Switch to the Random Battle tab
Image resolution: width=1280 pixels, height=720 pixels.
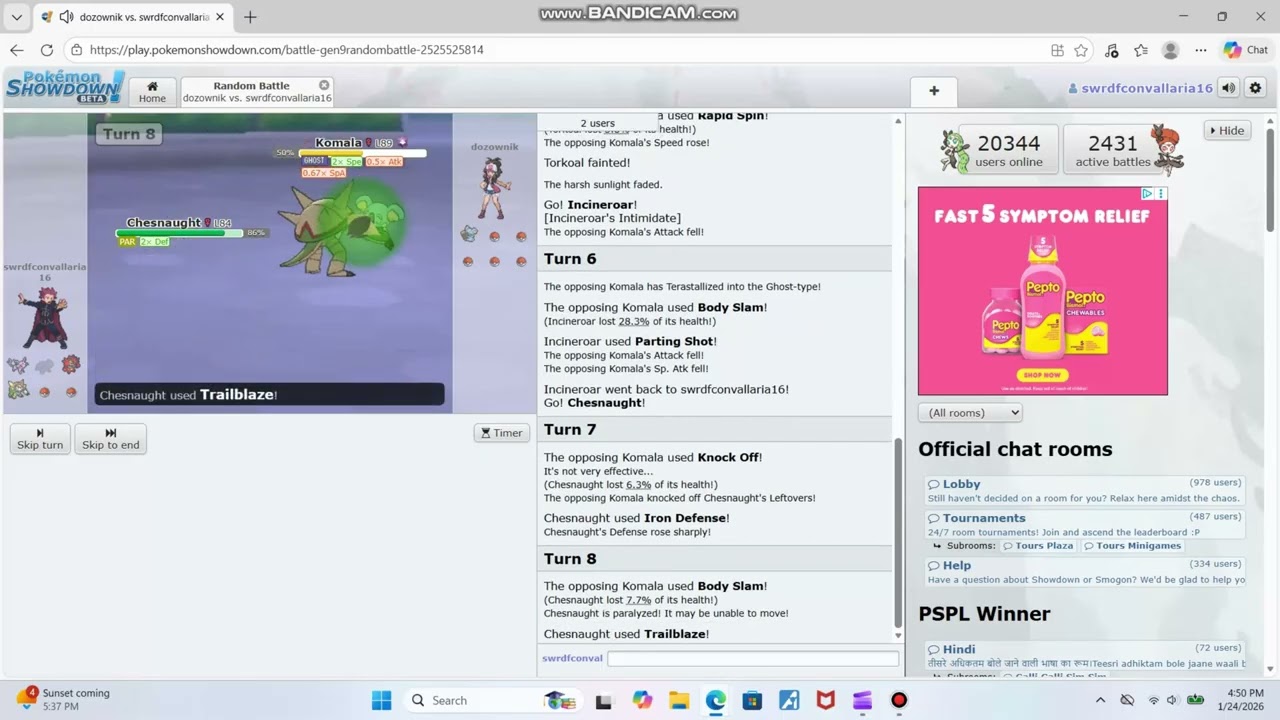256,92
